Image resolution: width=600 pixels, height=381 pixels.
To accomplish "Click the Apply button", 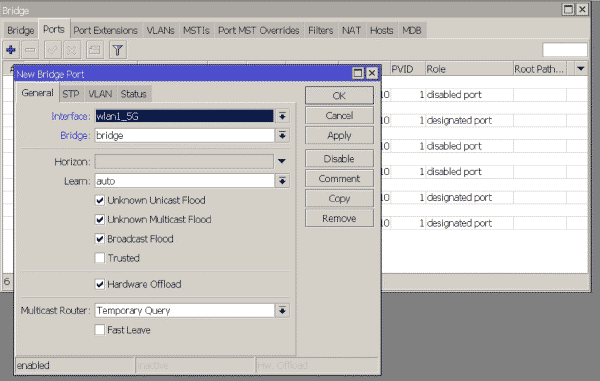I will tap(339, 135).
